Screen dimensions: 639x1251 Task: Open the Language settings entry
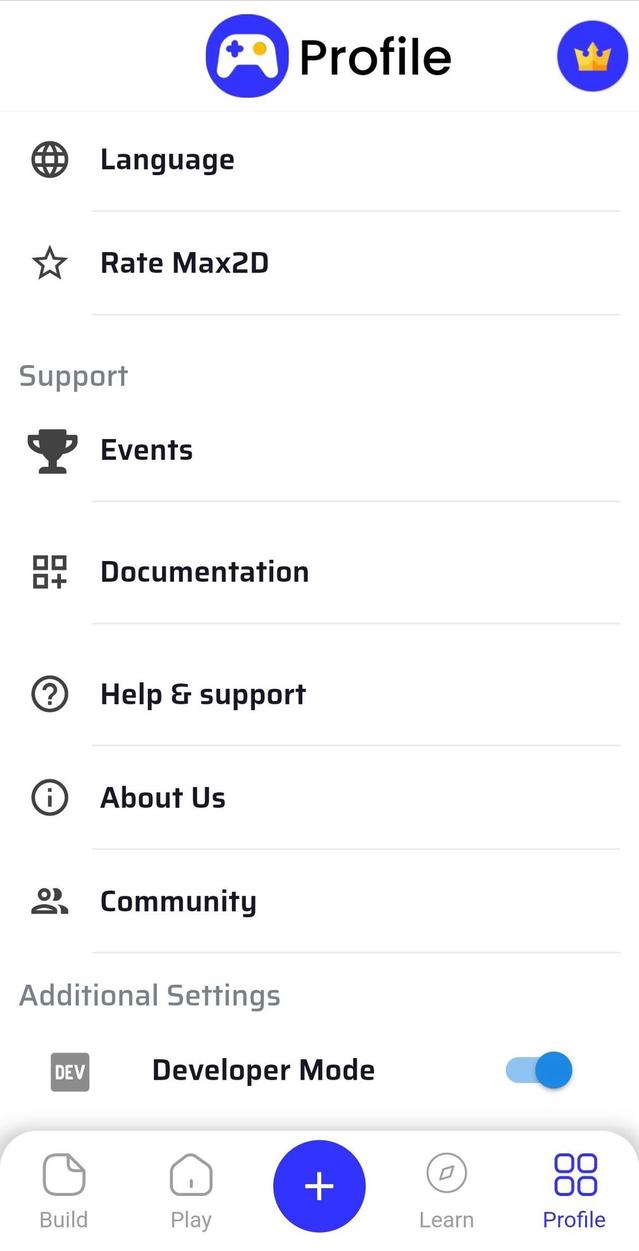pyautogui.click(x=167, y=160)
